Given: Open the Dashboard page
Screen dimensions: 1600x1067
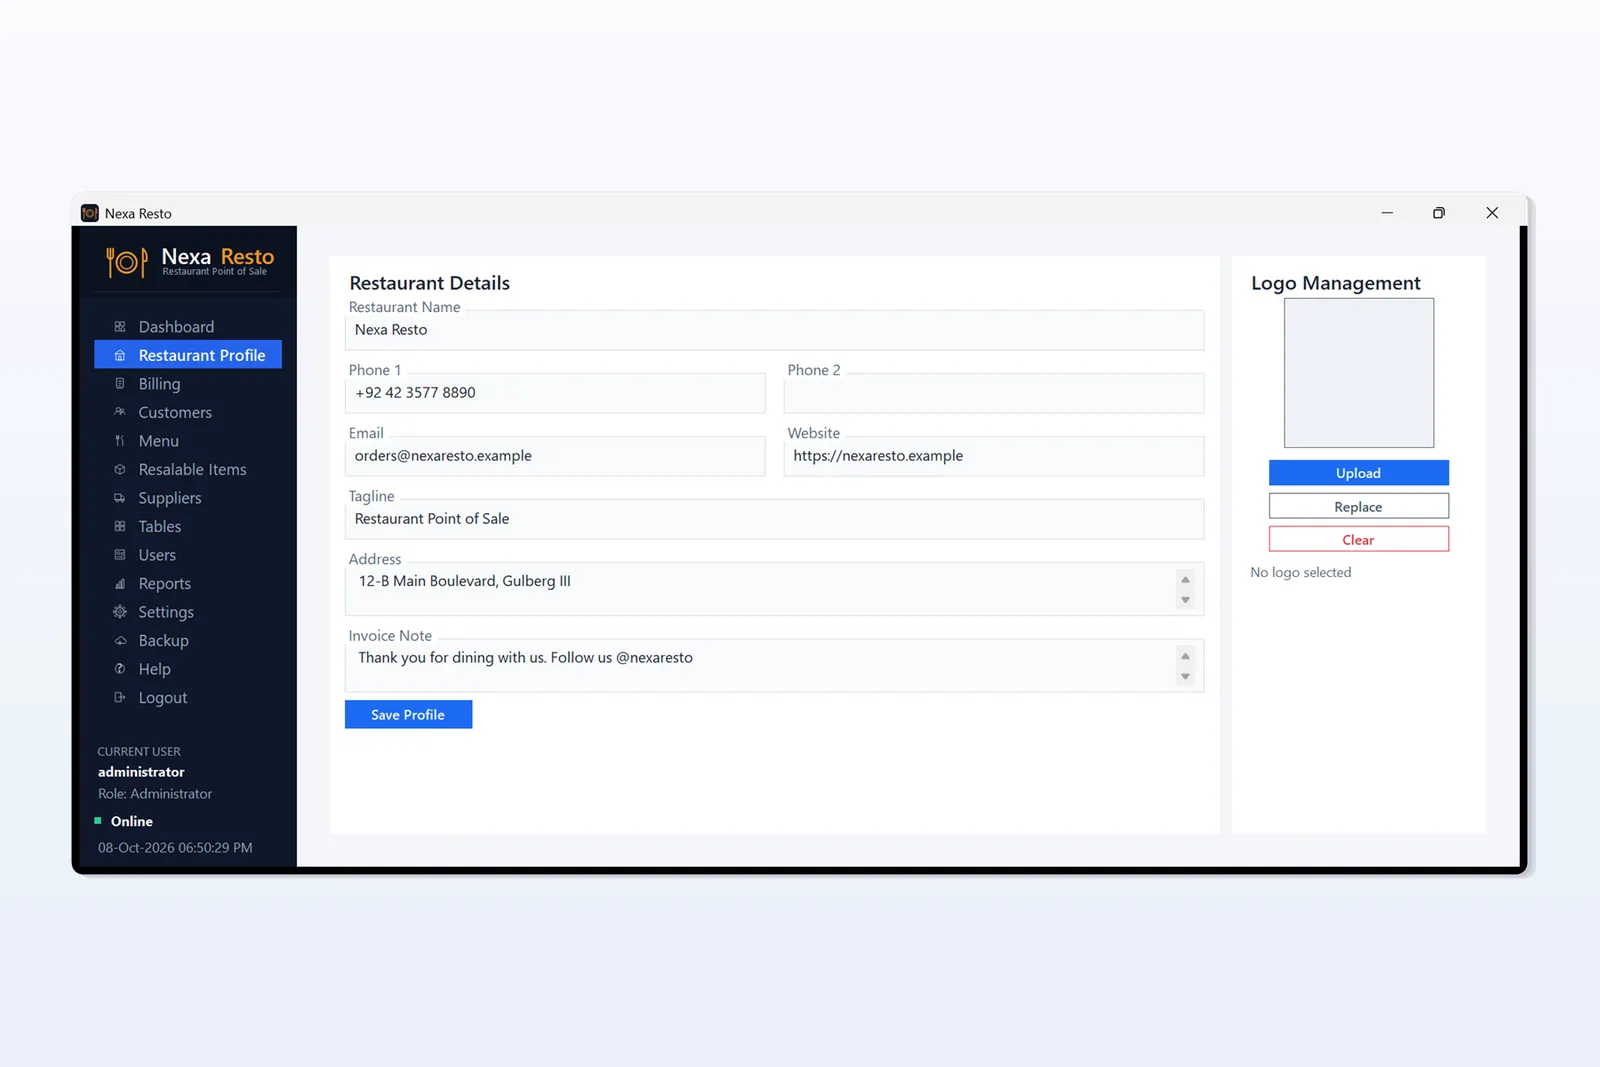Looking at the screenshot, I should (188, 327).
